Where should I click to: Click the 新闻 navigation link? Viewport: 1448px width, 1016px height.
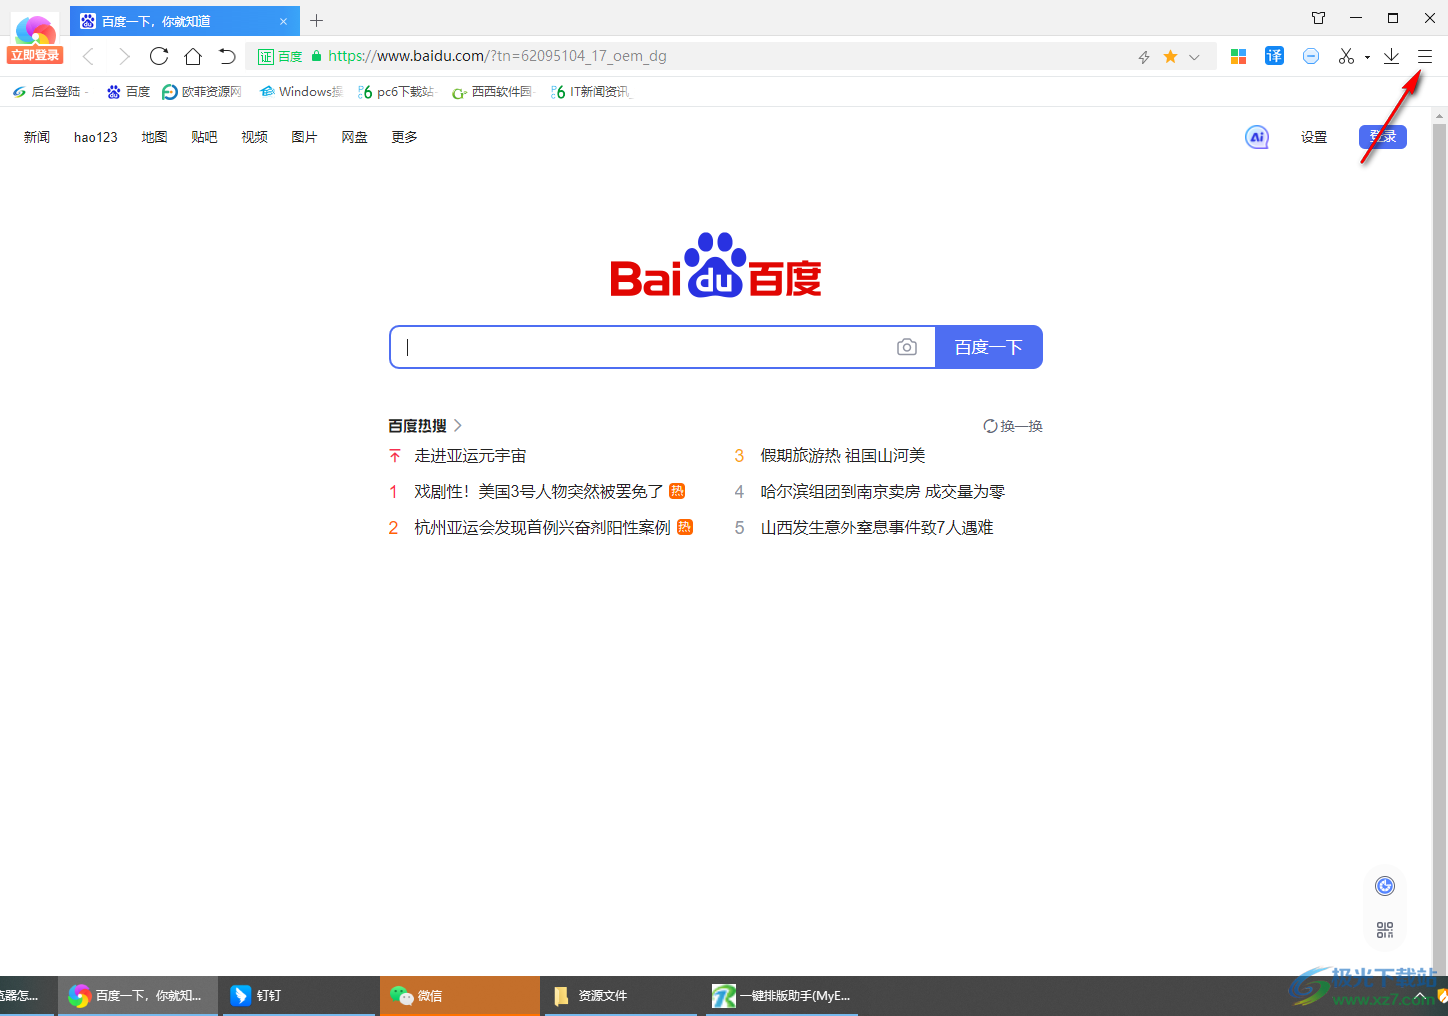(37, 137)
